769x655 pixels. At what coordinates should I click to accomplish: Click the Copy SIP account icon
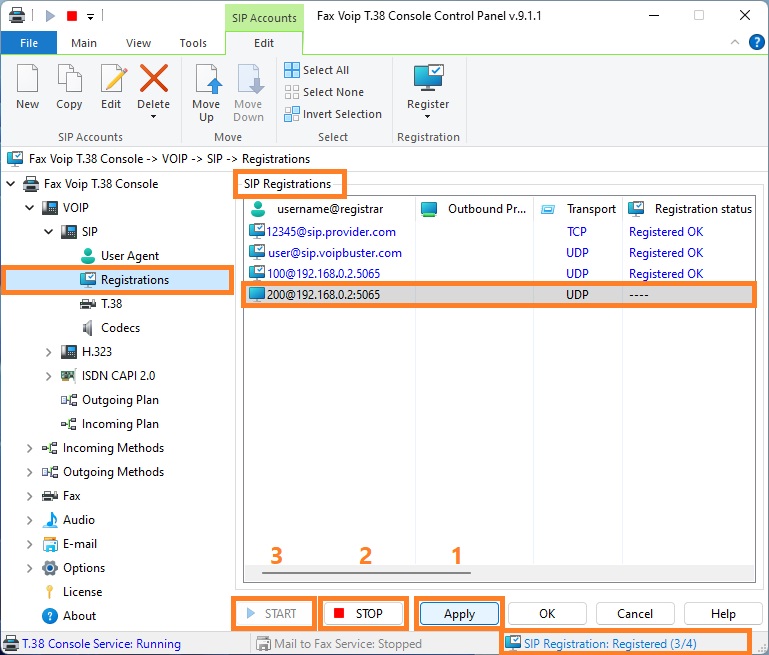(x=69, y=78)
